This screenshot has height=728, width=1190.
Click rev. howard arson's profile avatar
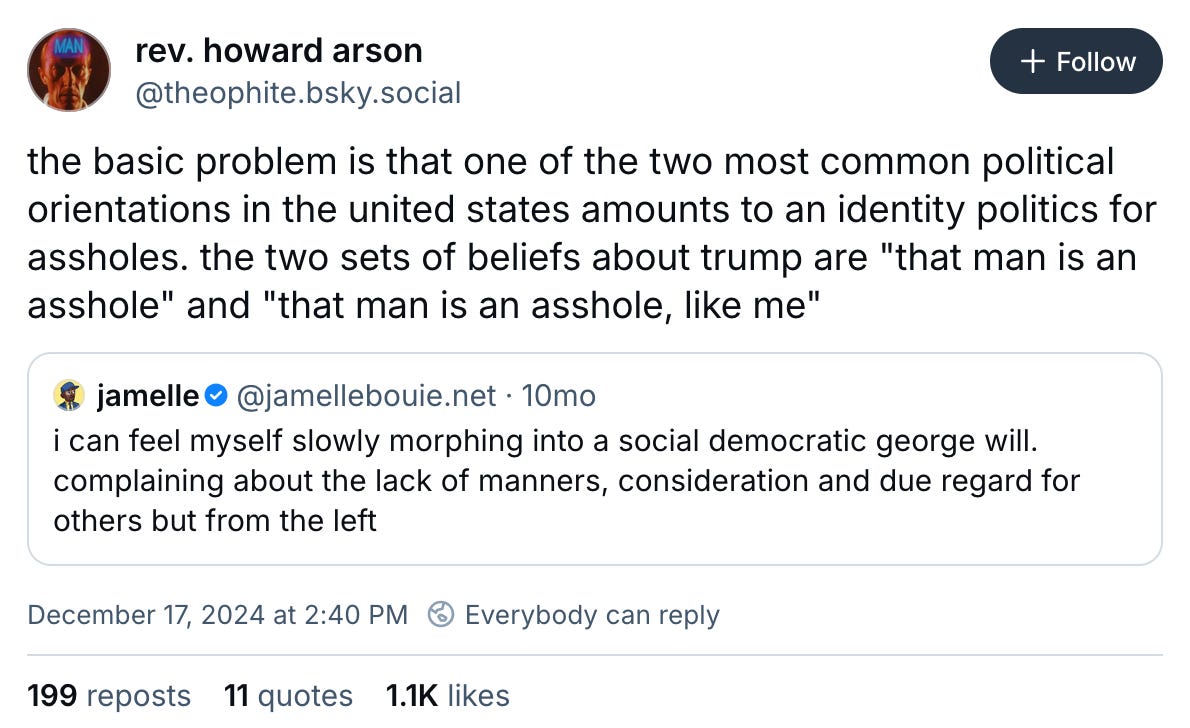68,68
